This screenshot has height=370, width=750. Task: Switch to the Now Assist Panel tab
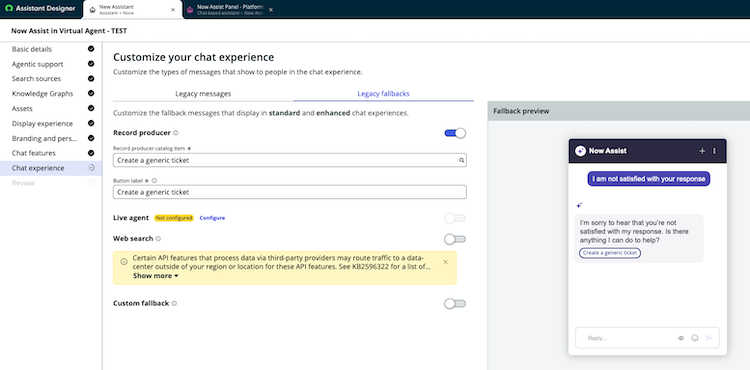pyautogui.click(x=230, y=10)
